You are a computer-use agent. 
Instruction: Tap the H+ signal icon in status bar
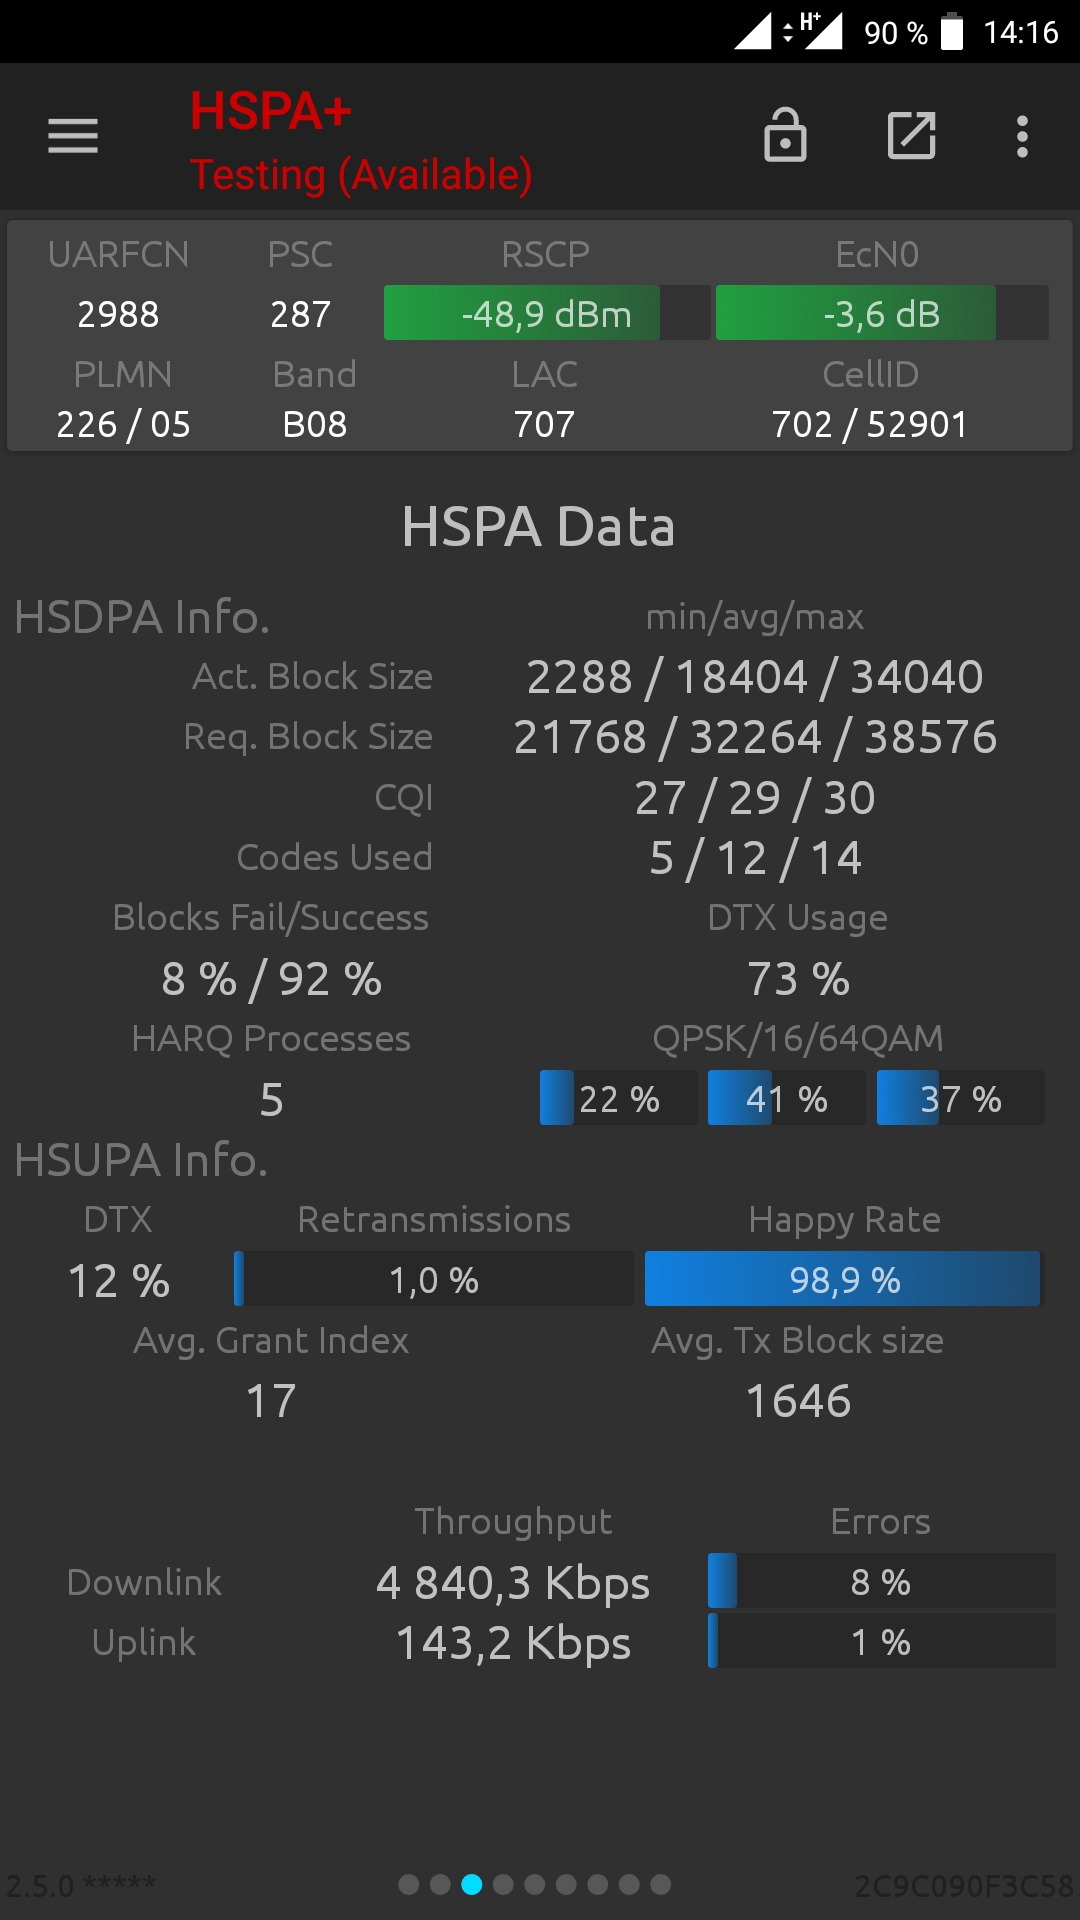(x=812, y=31)
